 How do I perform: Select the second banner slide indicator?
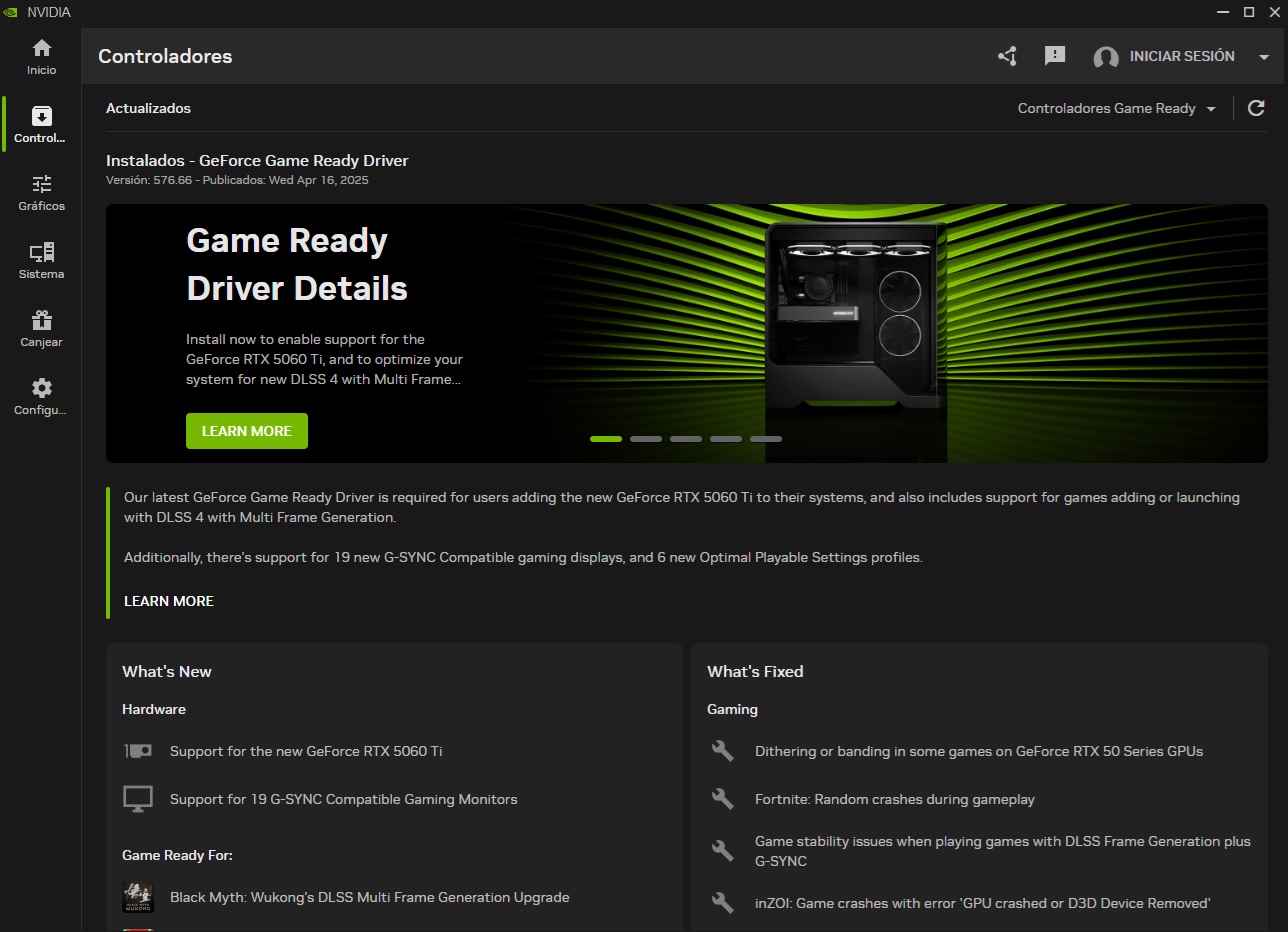click(646, 439)
